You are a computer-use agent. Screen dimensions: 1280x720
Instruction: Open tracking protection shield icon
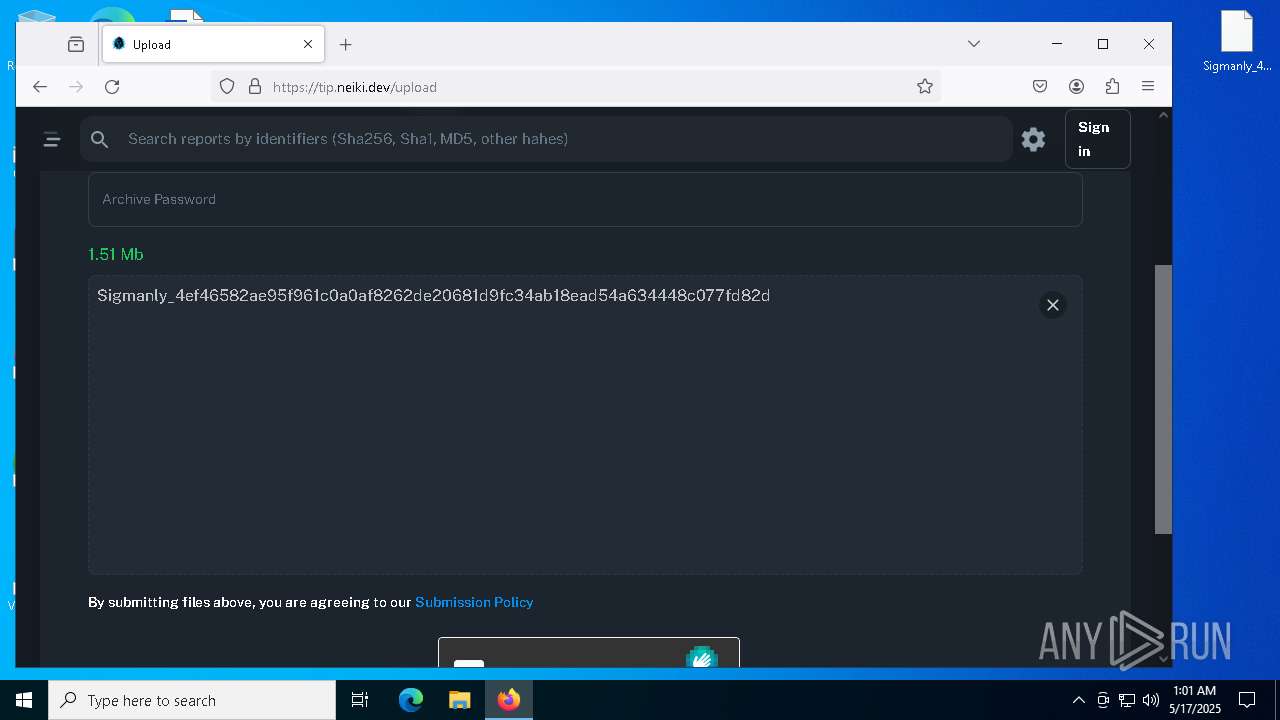227,87
